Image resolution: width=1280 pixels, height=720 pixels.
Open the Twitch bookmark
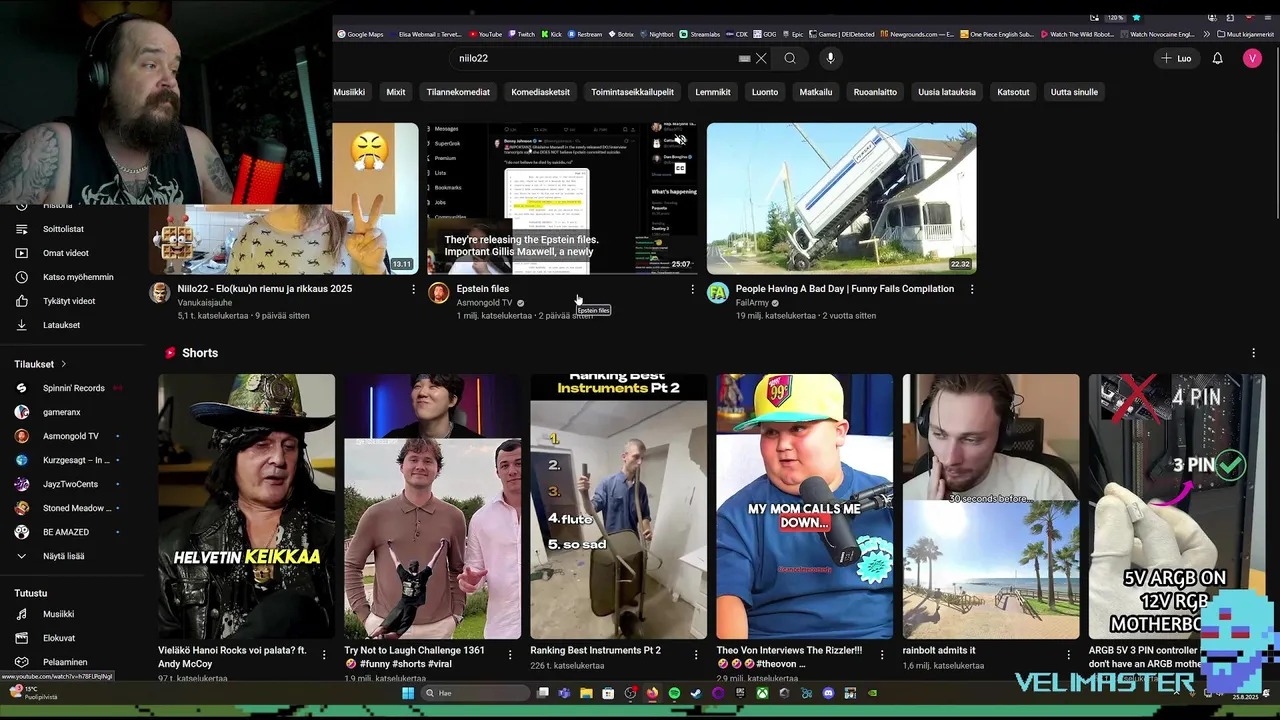coord(521,34)
